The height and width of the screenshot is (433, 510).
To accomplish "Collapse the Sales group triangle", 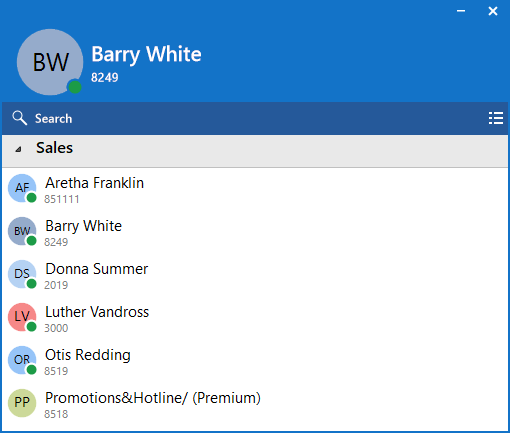I will tap(18, 149).
